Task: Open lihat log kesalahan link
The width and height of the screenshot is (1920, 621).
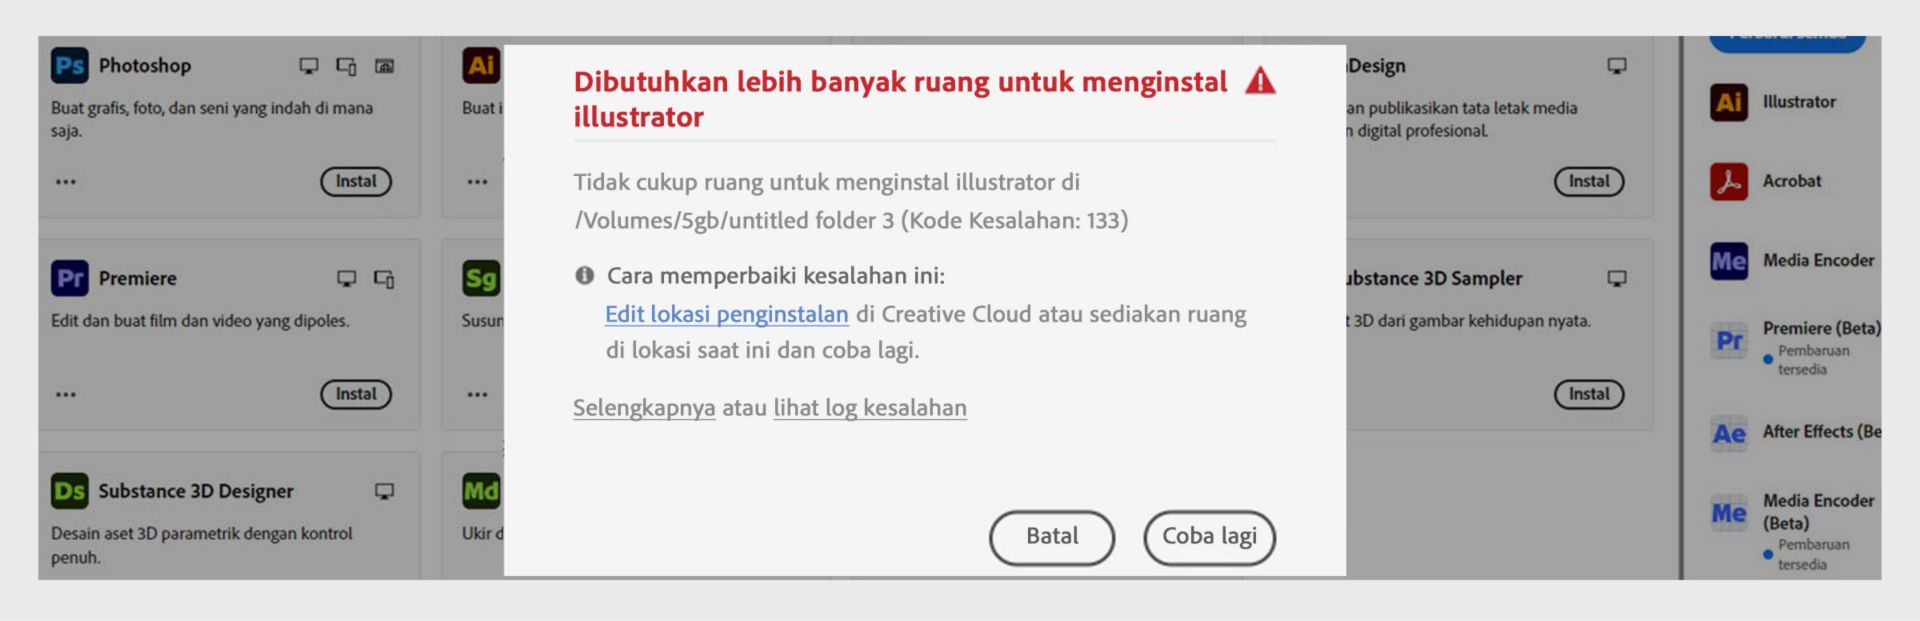Action: 870,408
